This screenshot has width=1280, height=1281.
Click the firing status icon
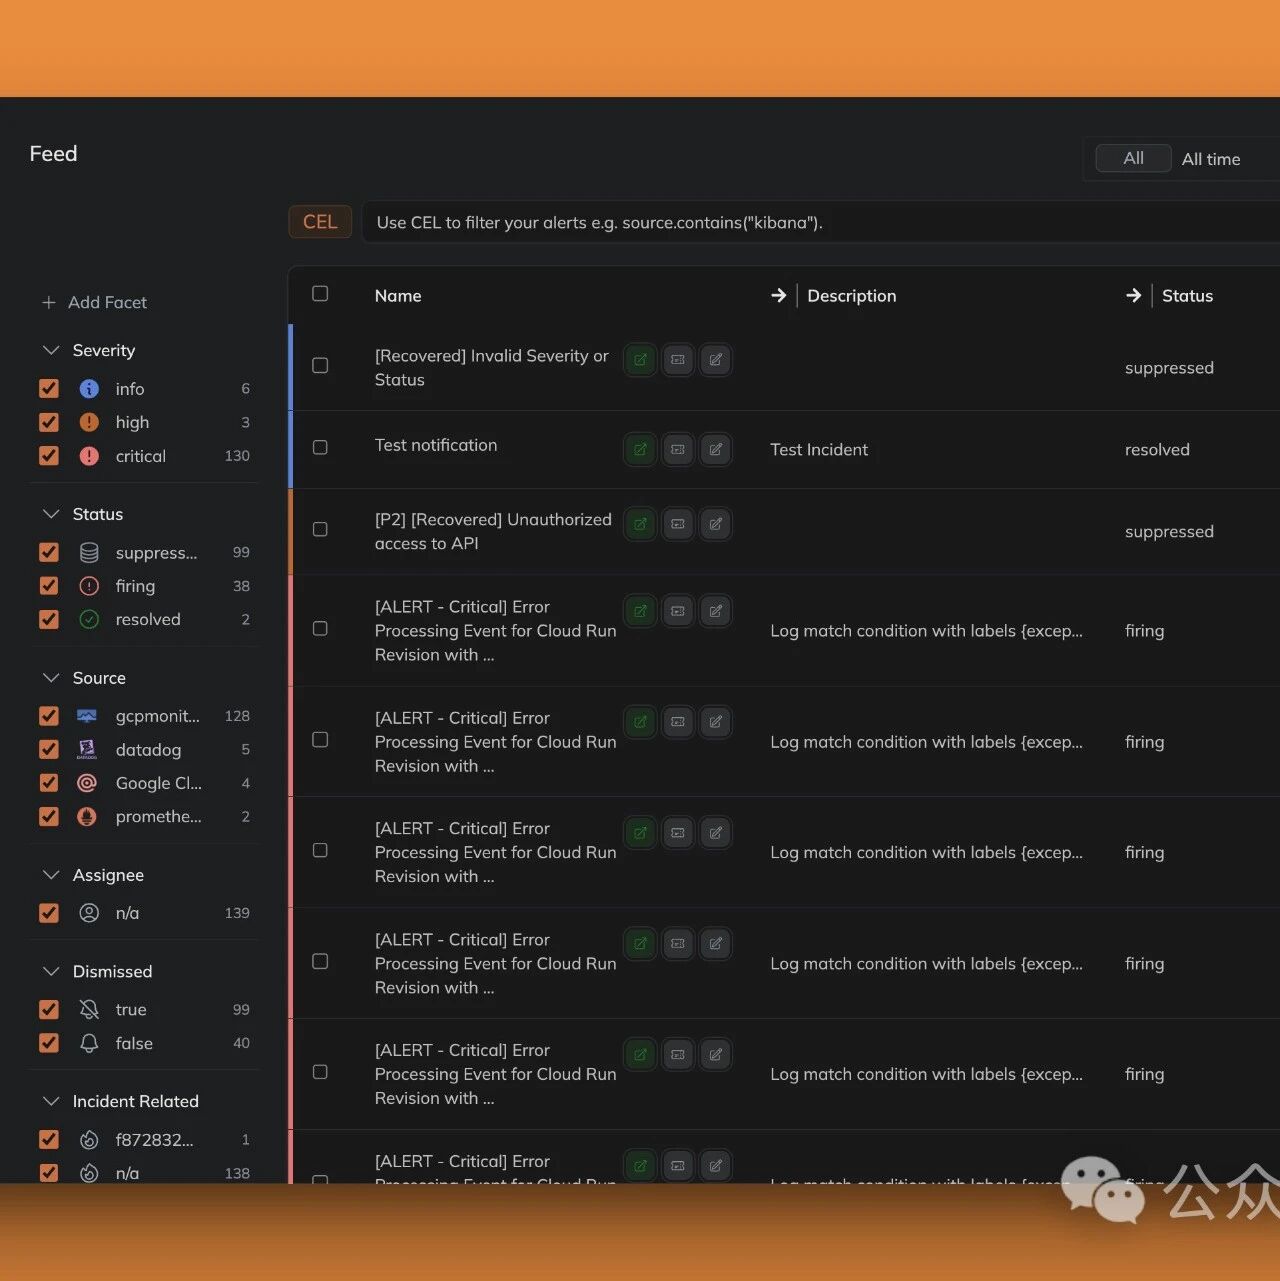(x=89, y=586)
